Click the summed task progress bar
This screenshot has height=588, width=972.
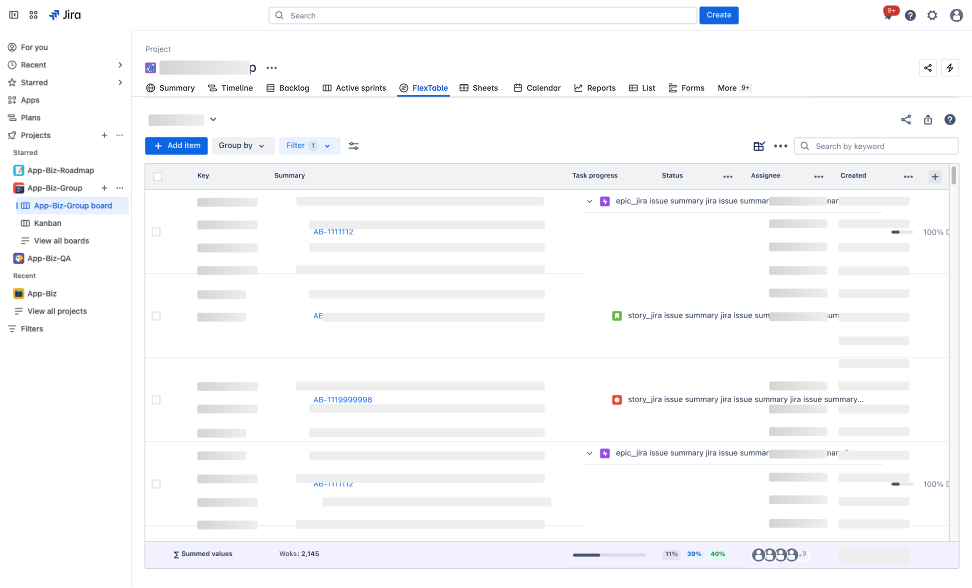609,555
